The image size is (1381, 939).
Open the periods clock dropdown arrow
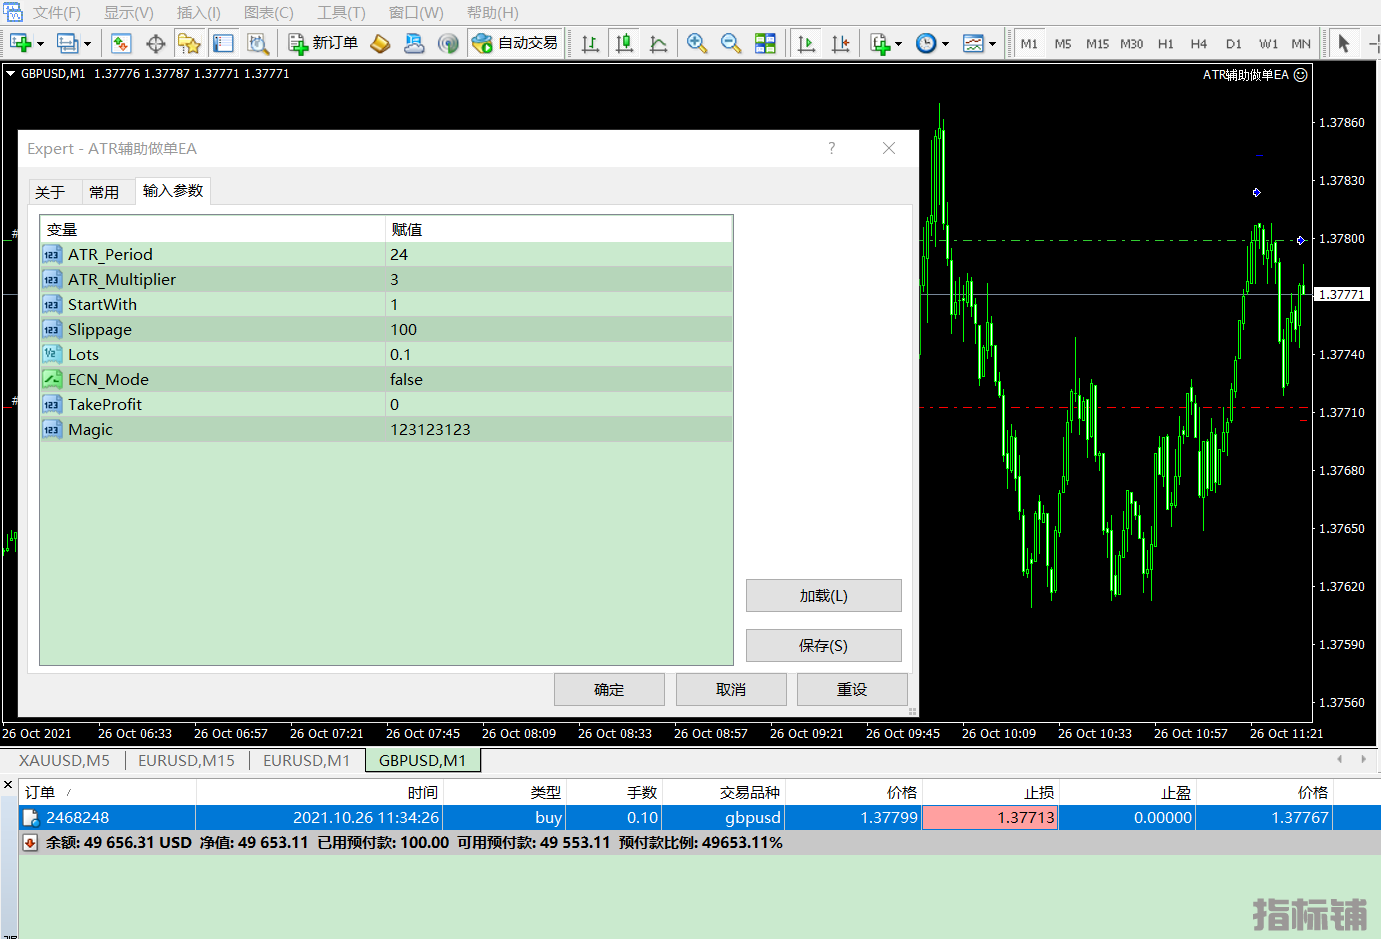[945, 44]
